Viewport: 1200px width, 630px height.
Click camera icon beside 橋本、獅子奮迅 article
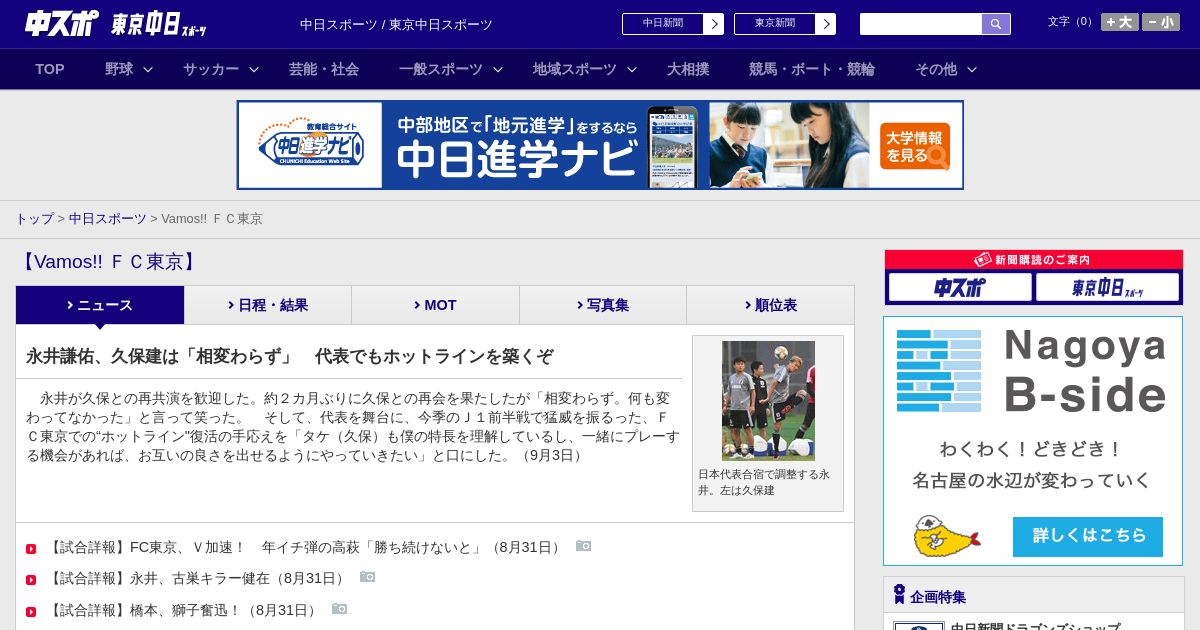point(340,609)
